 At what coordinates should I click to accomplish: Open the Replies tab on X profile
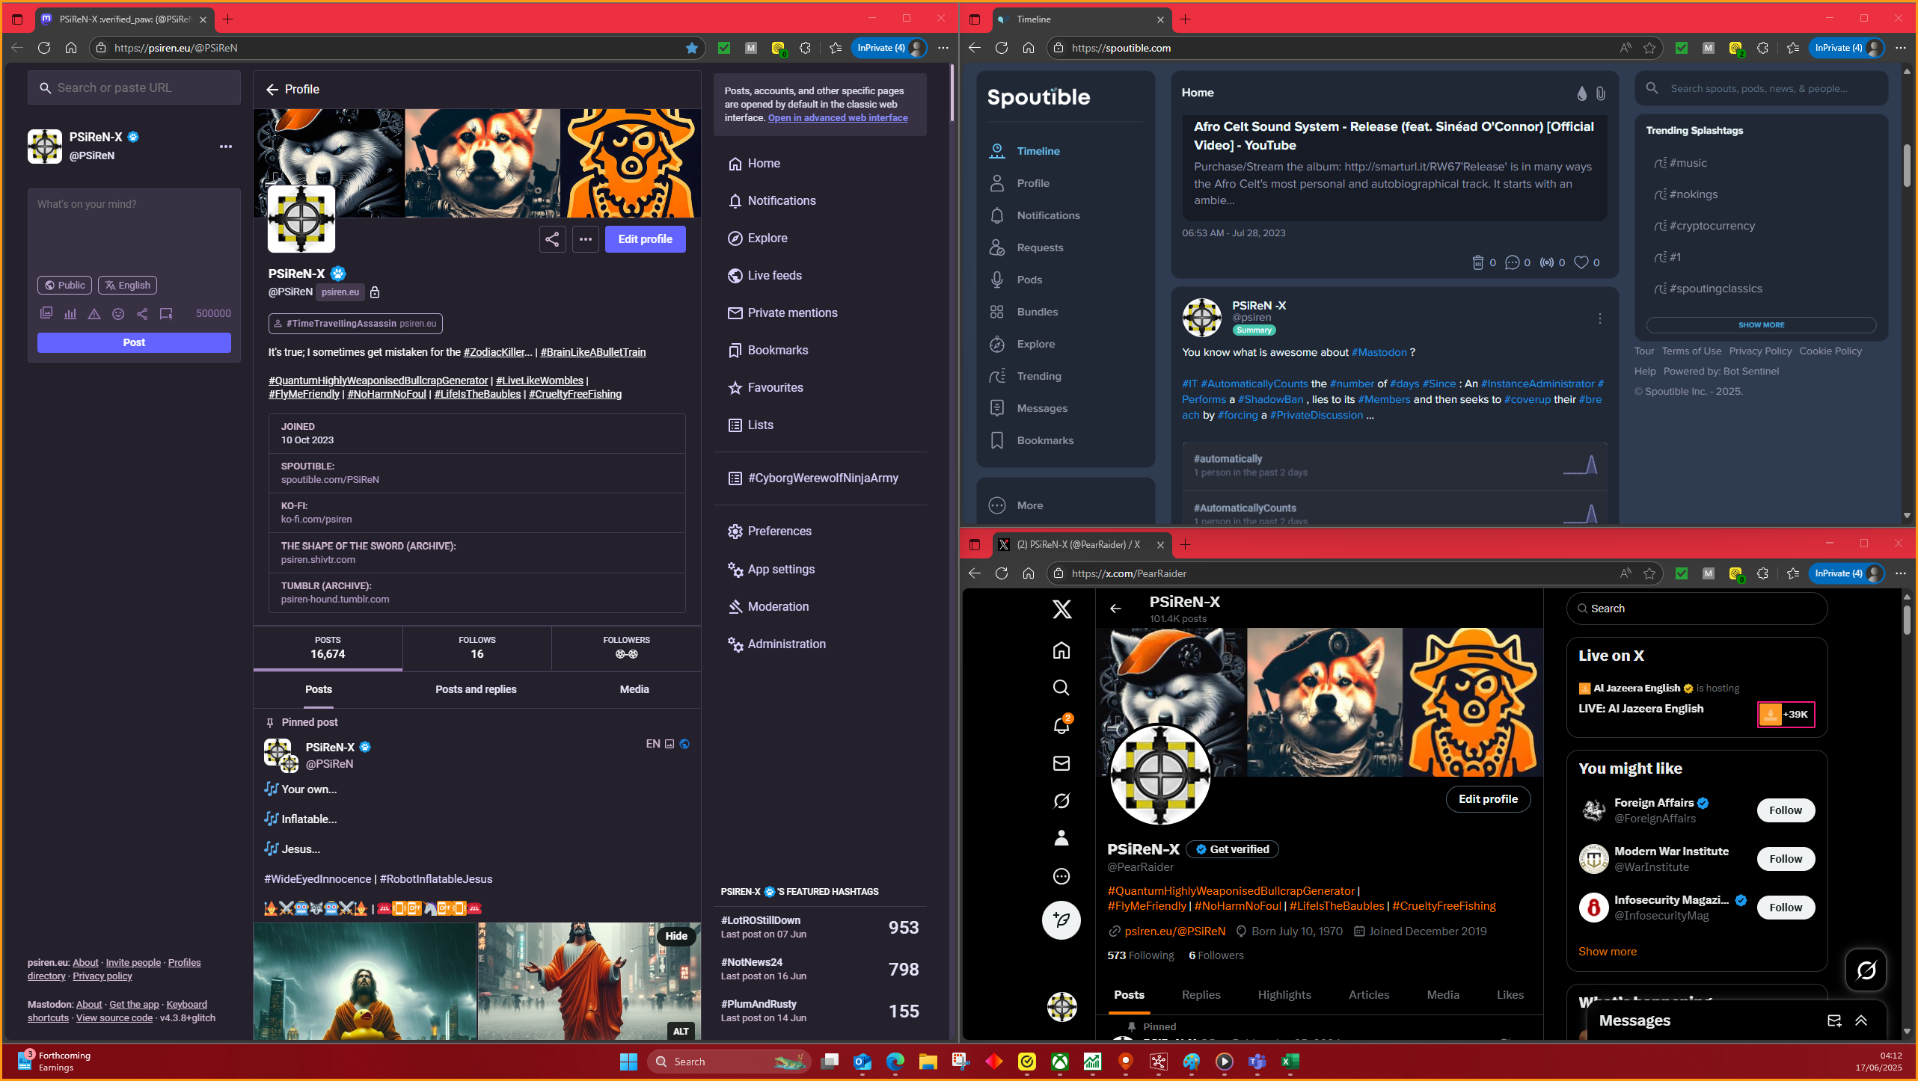pos(1201,996)
